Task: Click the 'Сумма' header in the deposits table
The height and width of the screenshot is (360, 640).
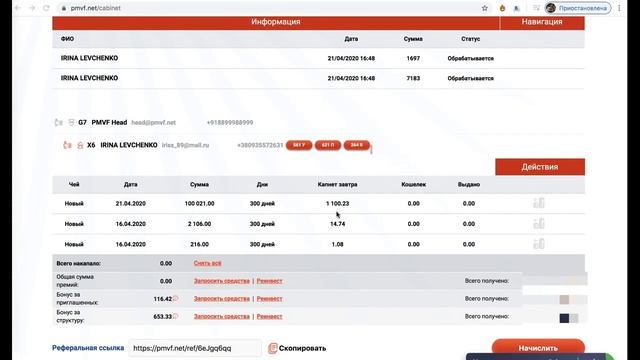Action: 199,184
